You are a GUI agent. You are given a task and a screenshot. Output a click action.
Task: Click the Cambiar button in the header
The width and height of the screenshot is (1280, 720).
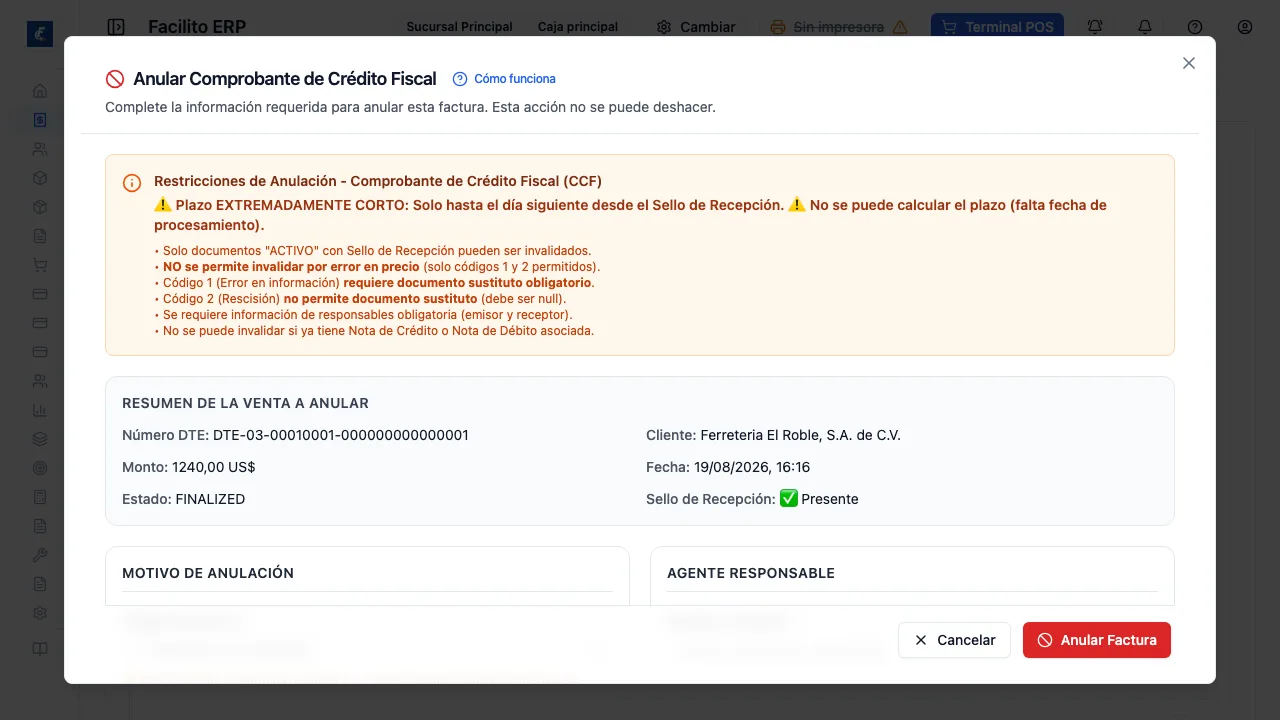point(696,27)
